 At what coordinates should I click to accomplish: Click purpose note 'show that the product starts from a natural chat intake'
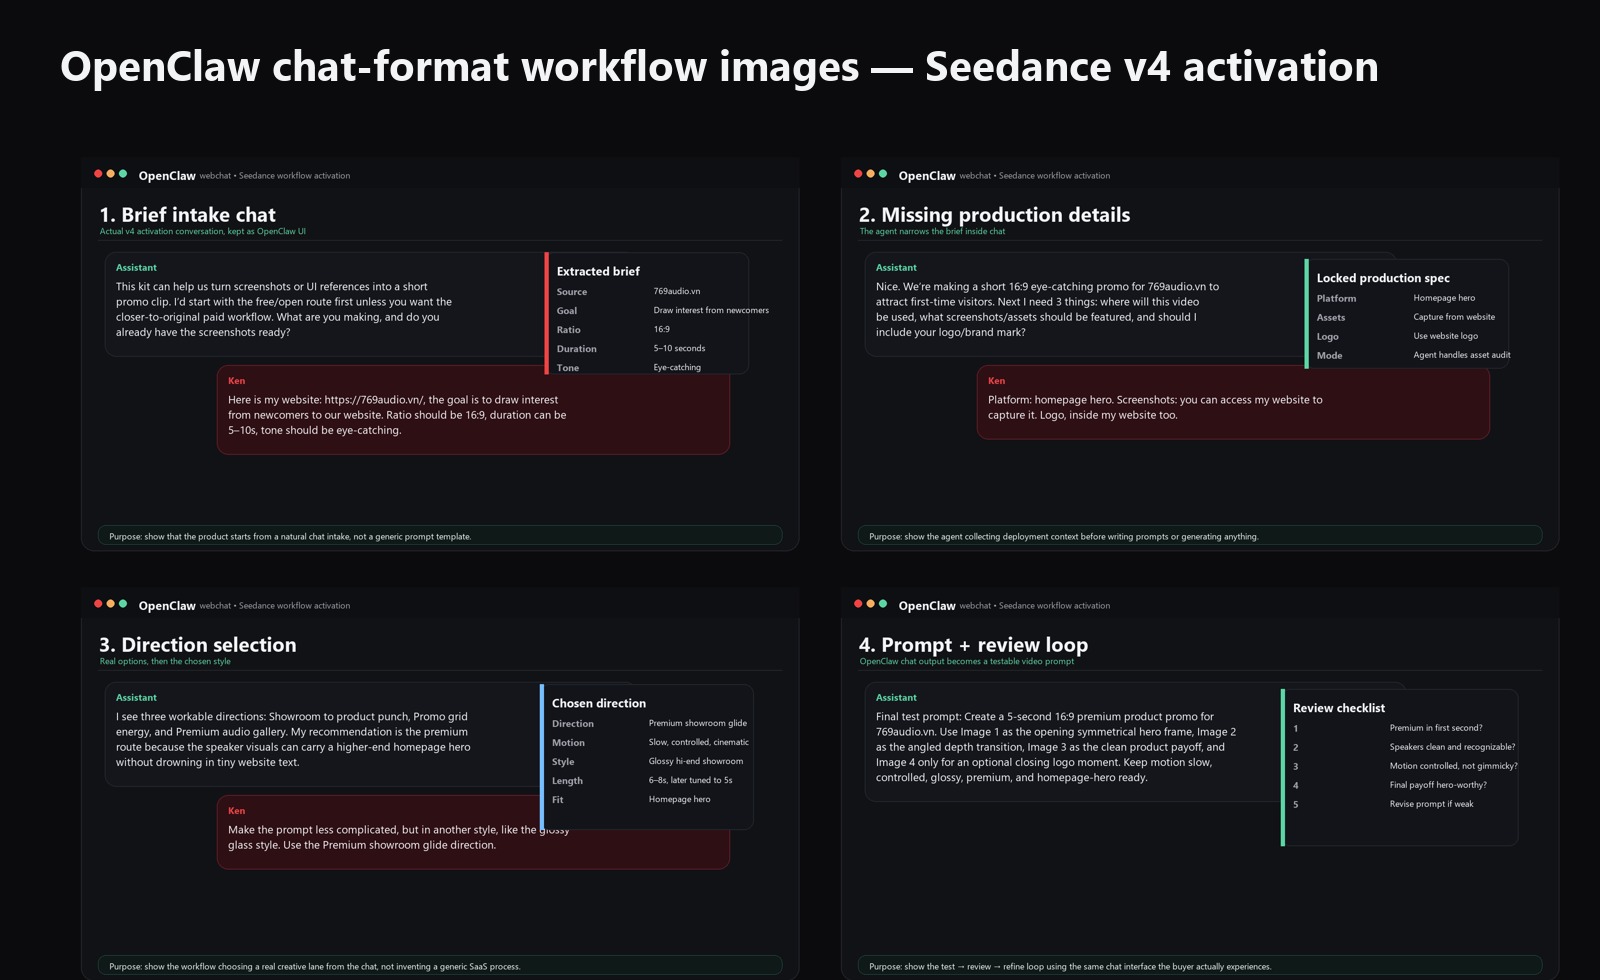coord(439,536)
